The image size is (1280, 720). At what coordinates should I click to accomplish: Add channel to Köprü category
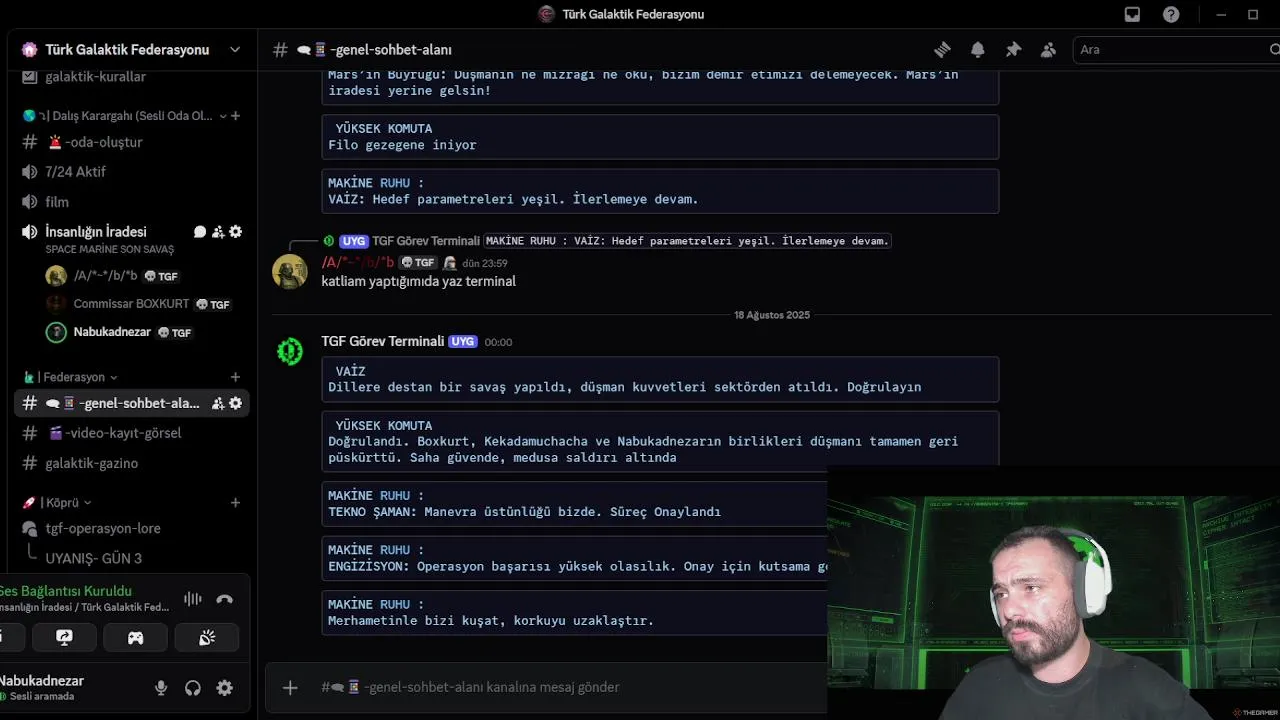pyautogui.click(x=235, y=502)
